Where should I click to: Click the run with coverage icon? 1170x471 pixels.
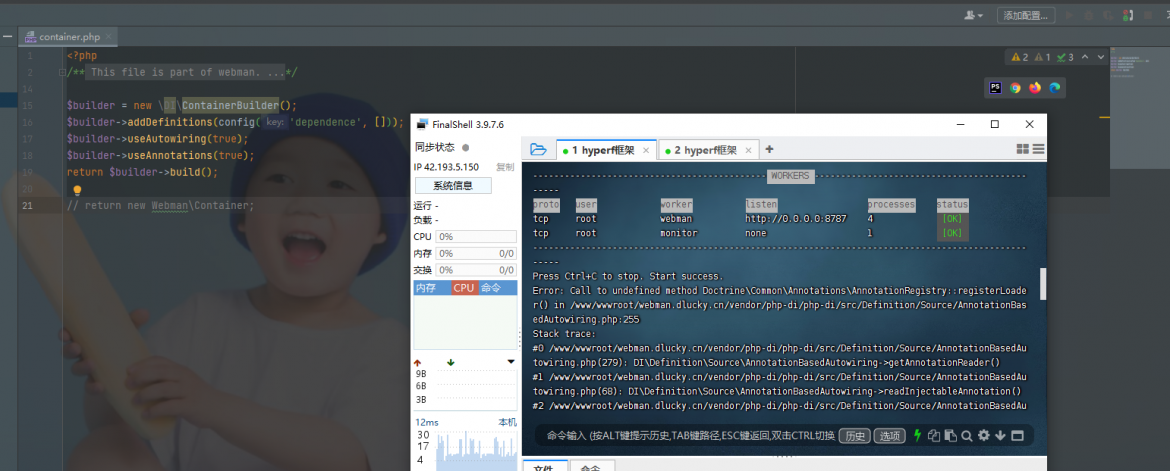click(x=1108, y=15)
